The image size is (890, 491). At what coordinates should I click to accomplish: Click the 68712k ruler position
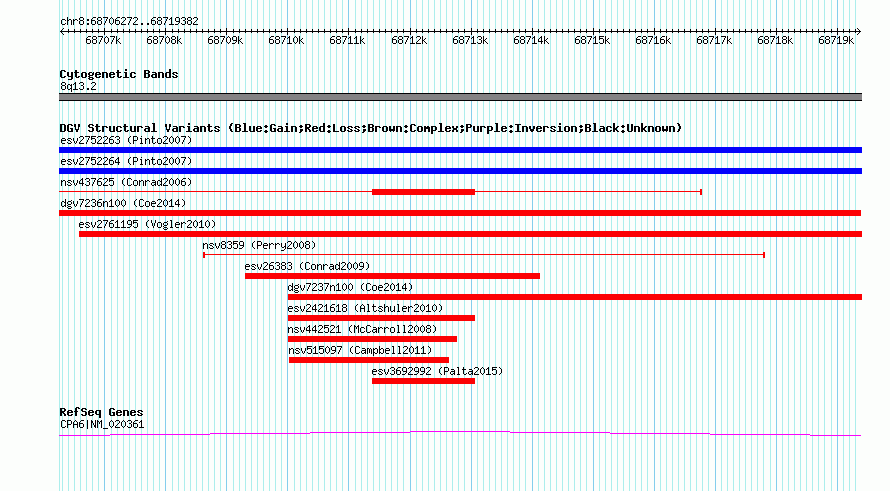coord(409,40)
